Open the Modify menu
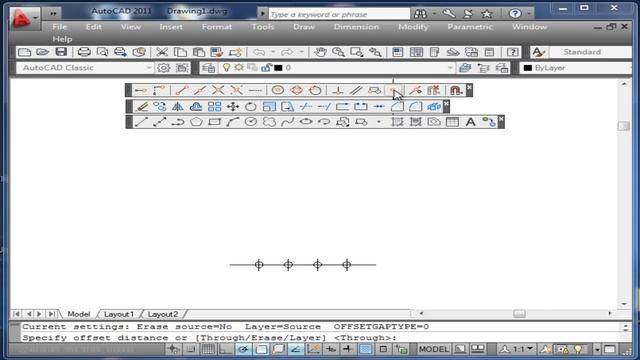Screen dimensions: 640x360 413,27
